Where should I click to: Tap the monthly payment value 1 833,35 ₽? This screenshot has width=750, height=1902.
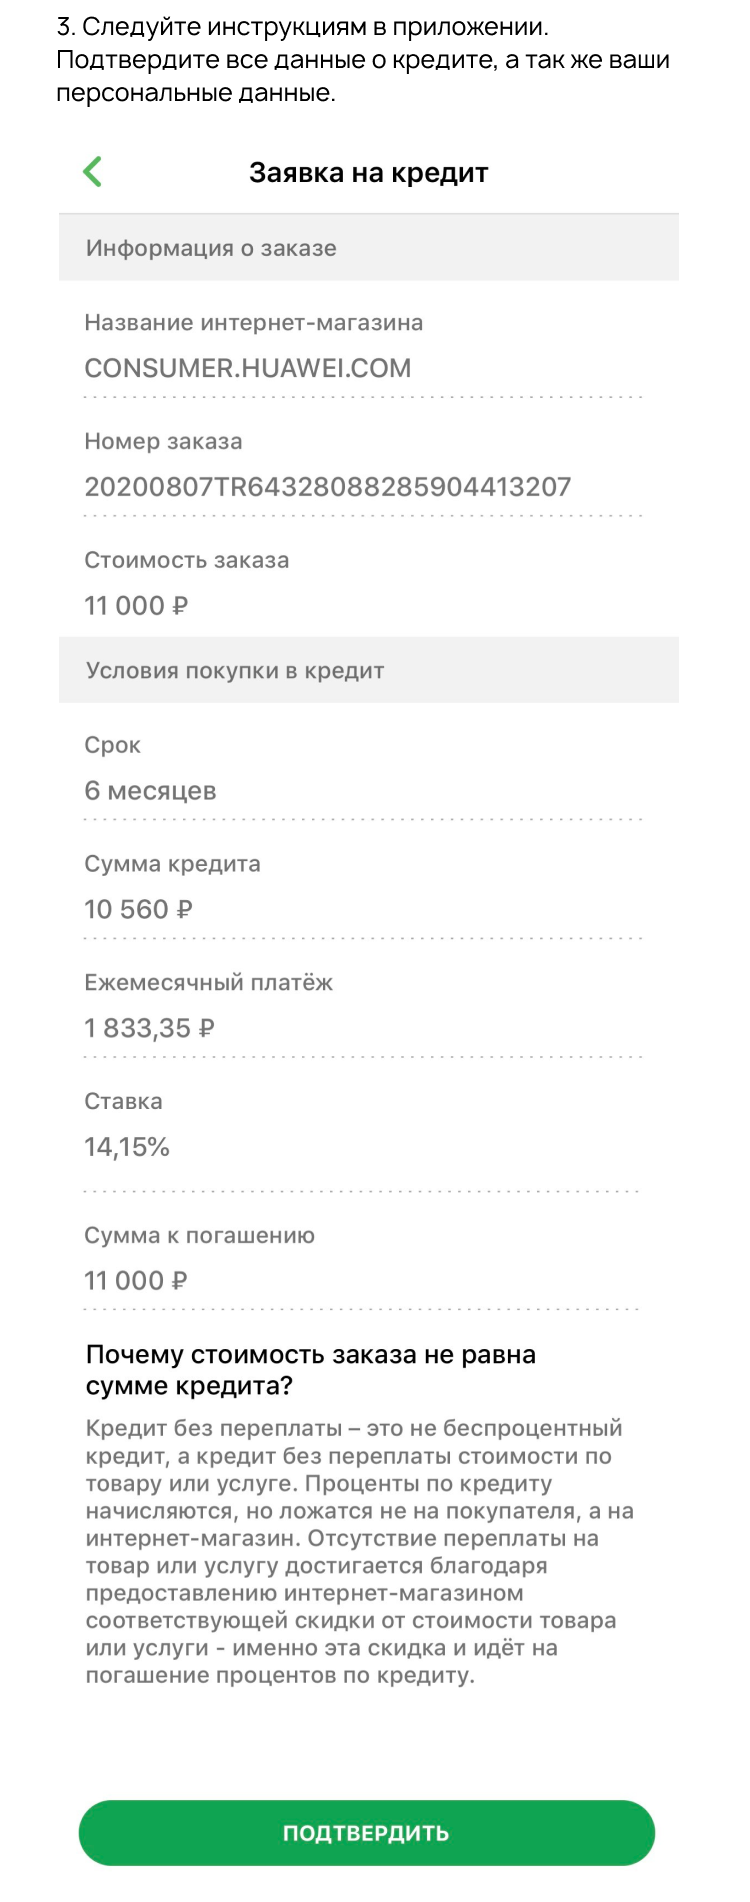(x=149, y=1028)
